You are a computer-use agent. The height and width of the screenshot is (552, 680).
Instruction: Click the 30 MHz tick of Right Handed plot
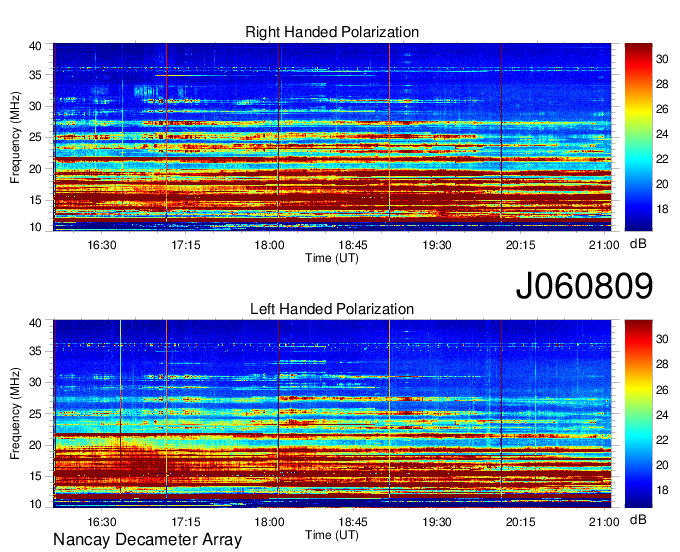36,106
